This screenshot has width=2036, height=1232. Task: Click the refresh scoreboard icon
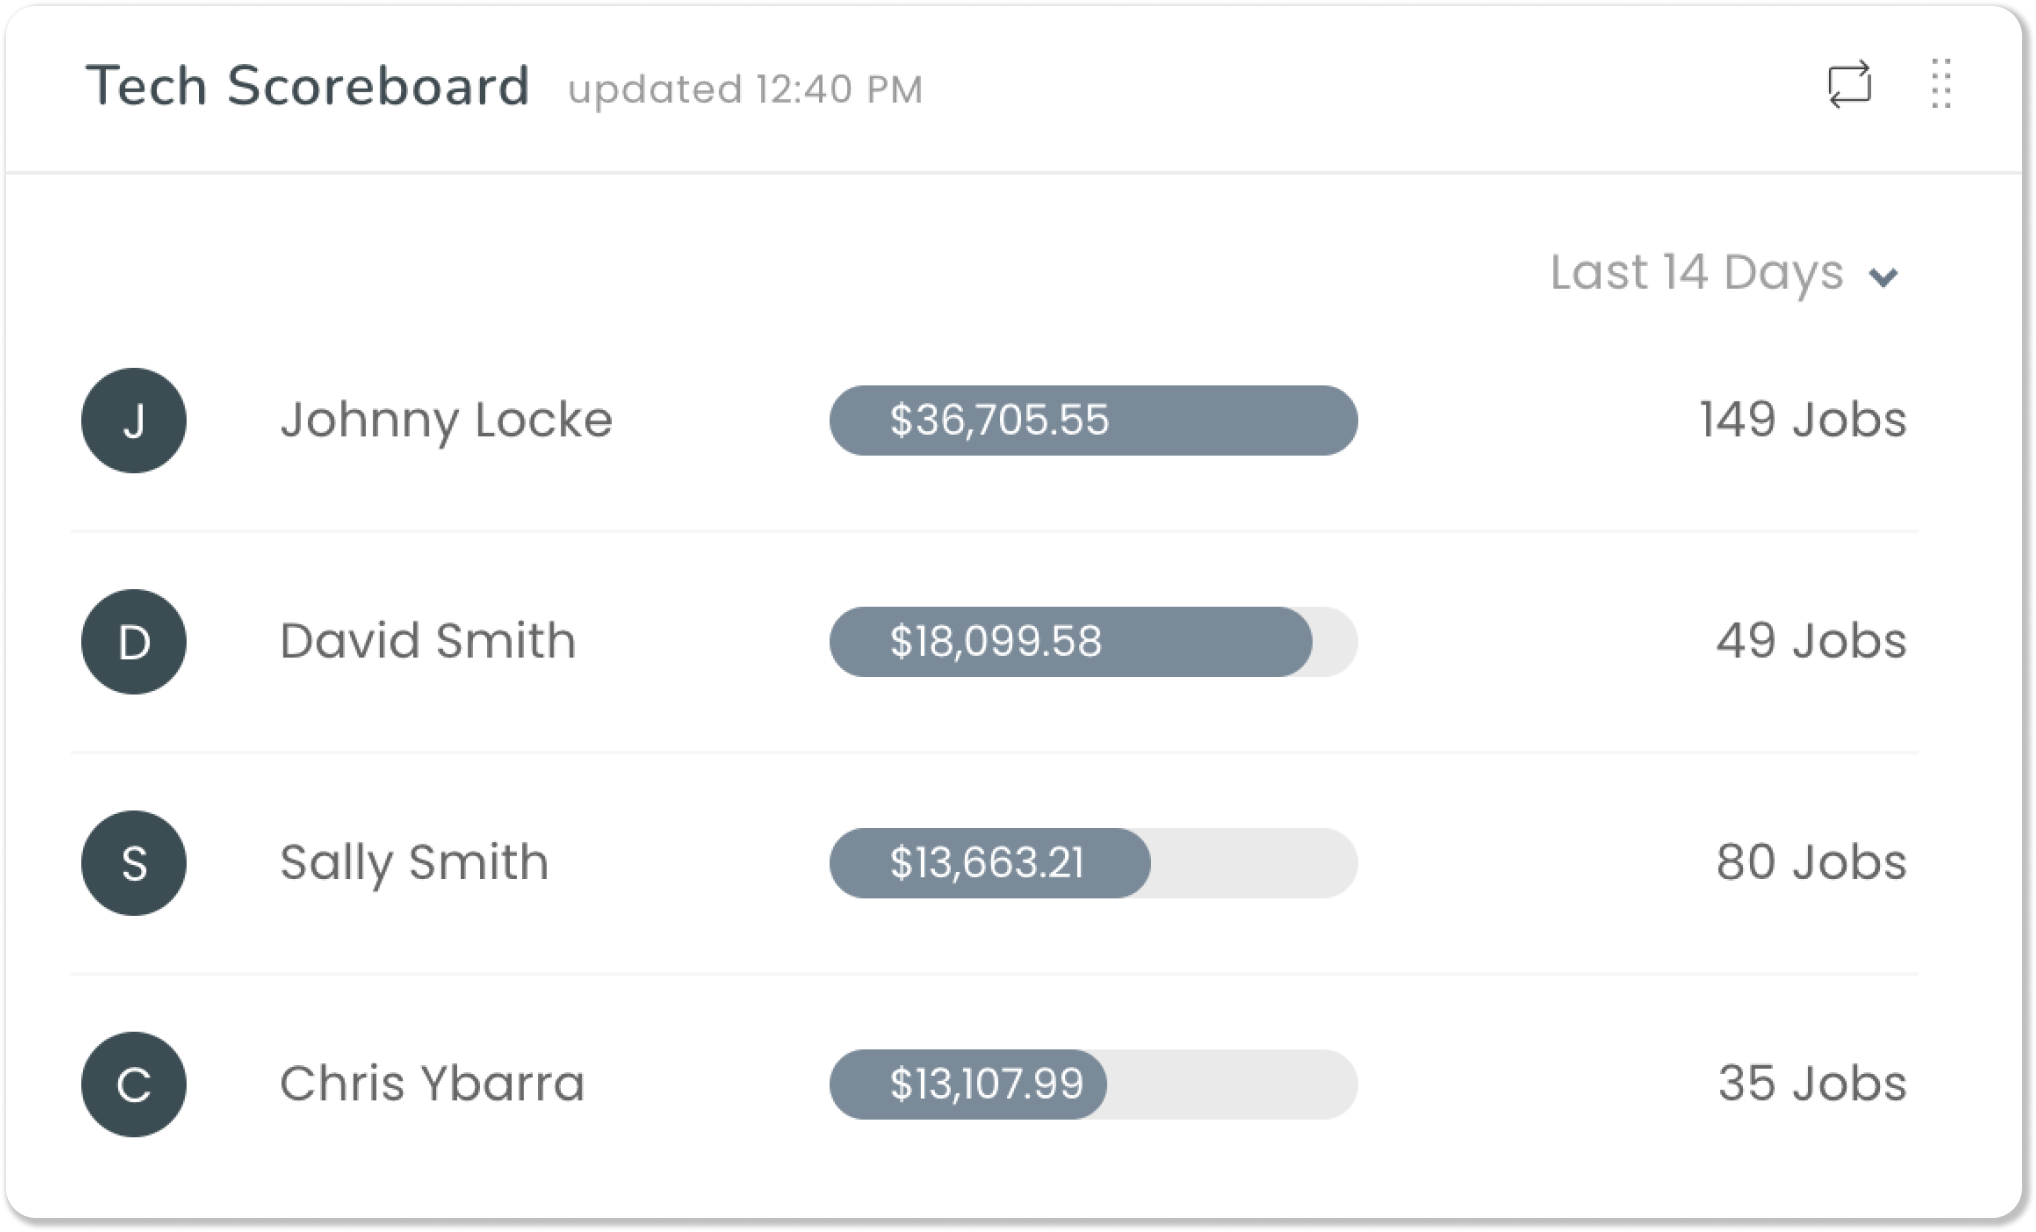1849,85
